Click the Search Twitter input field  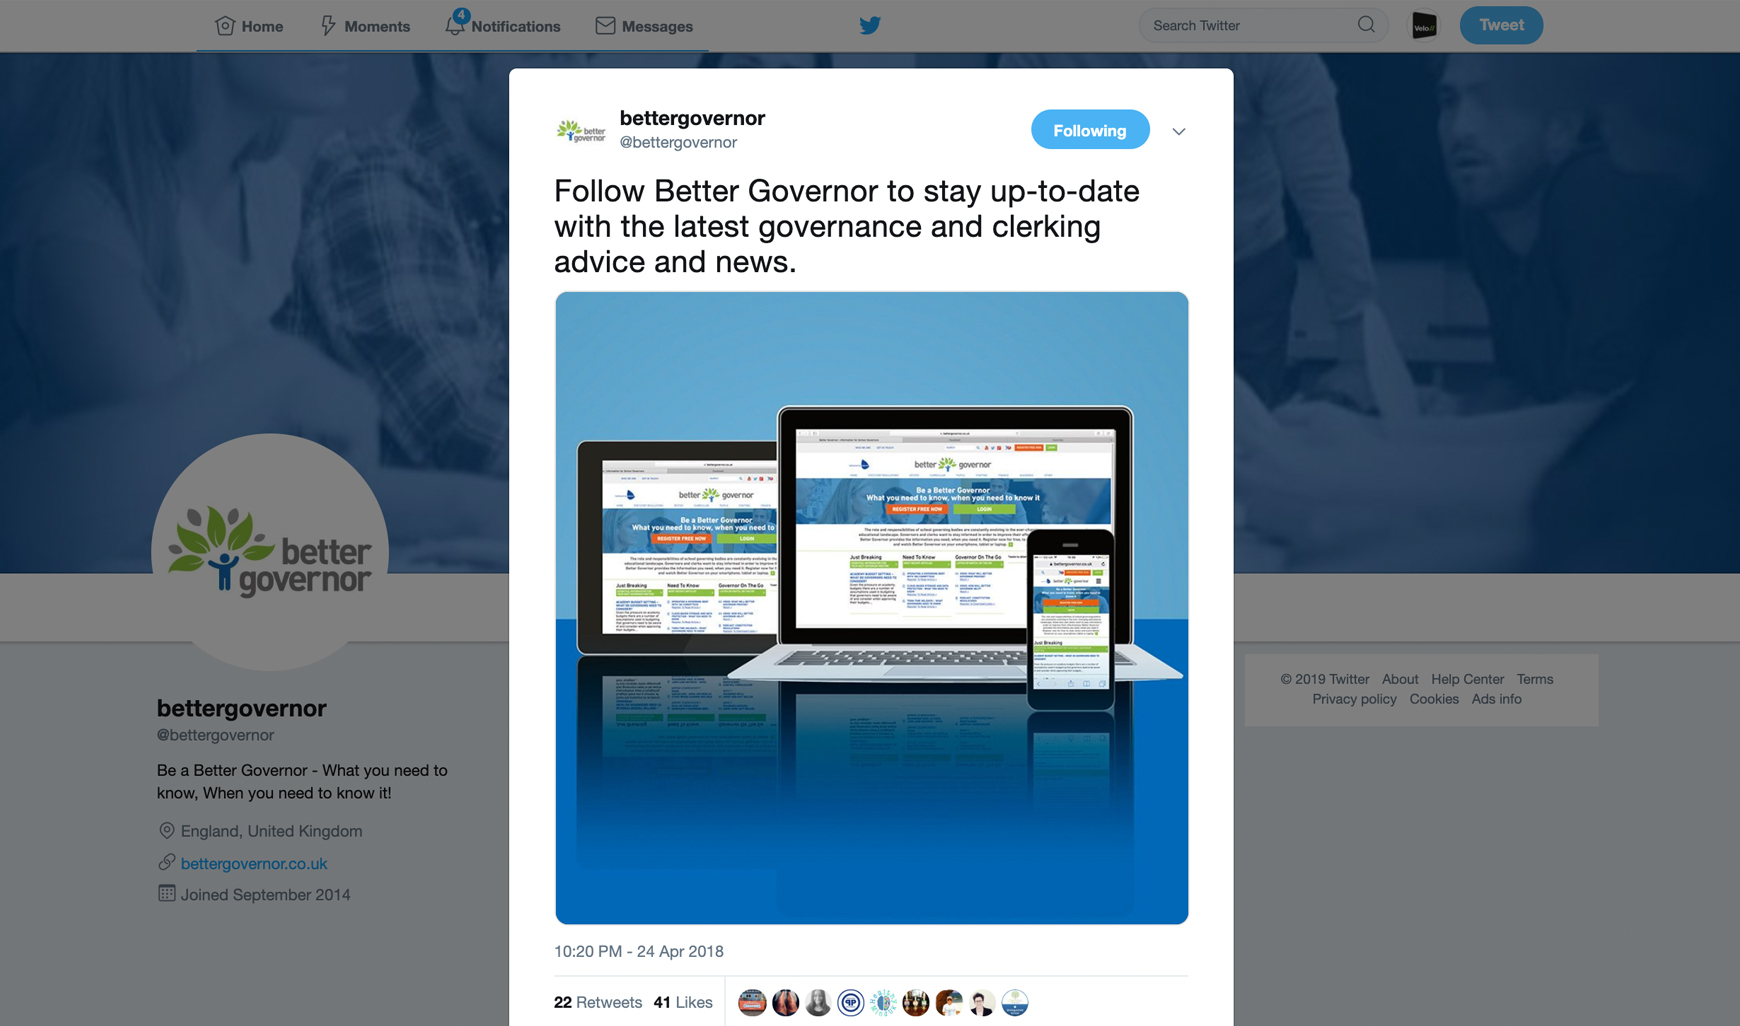1250,25
